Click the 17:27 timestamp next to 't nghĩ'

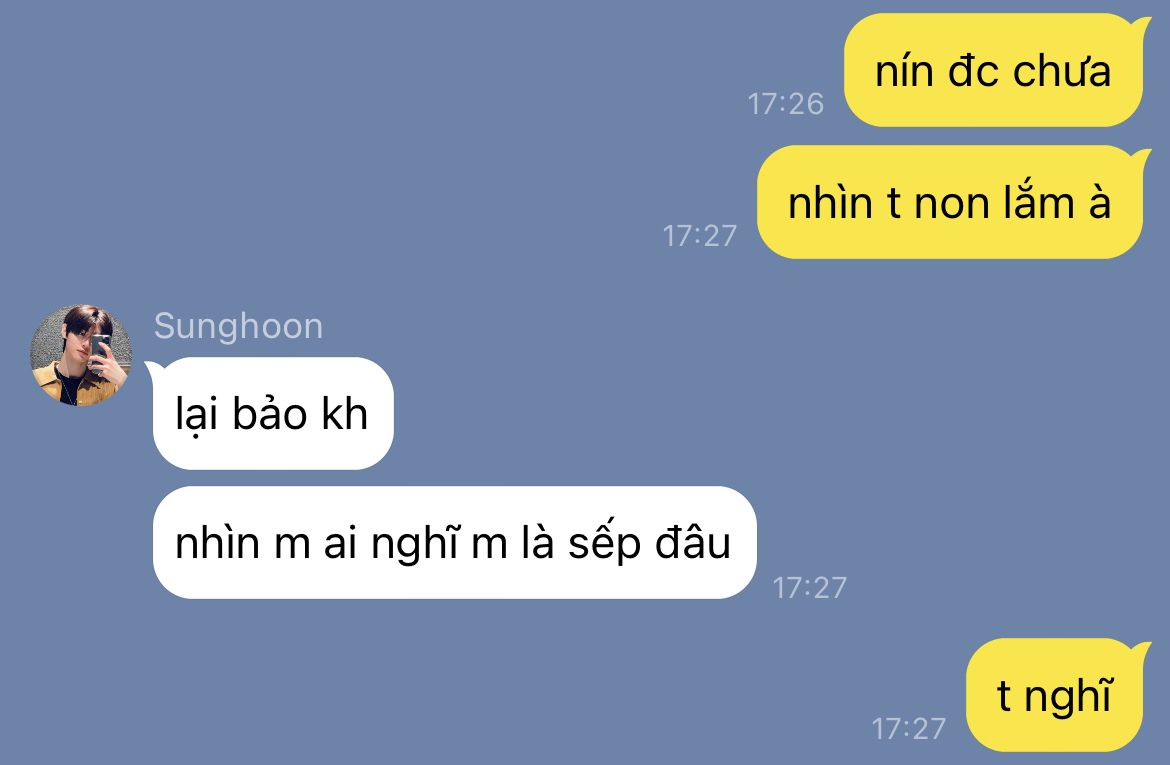click(x=909, y=728)
